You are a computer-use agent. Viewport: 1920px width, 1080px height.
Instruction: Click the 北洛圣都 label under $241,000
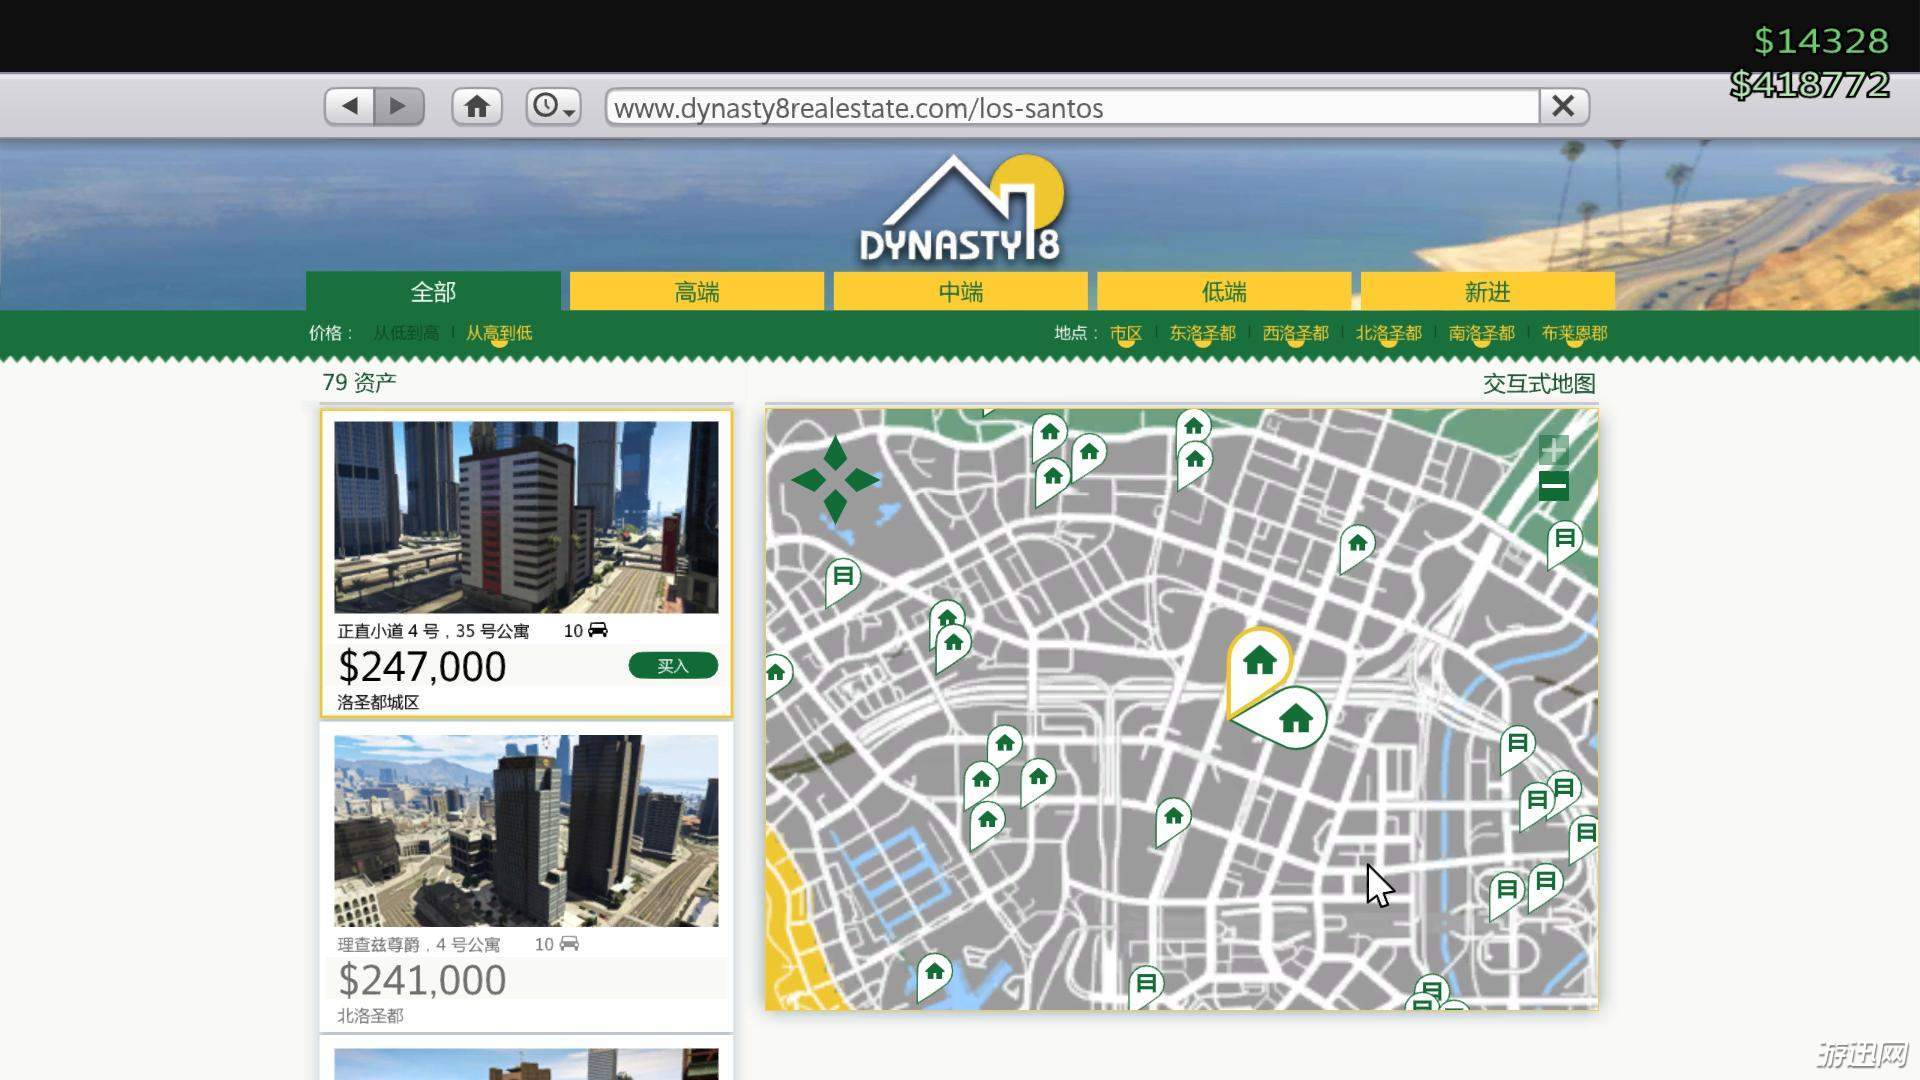point(370,1016)
